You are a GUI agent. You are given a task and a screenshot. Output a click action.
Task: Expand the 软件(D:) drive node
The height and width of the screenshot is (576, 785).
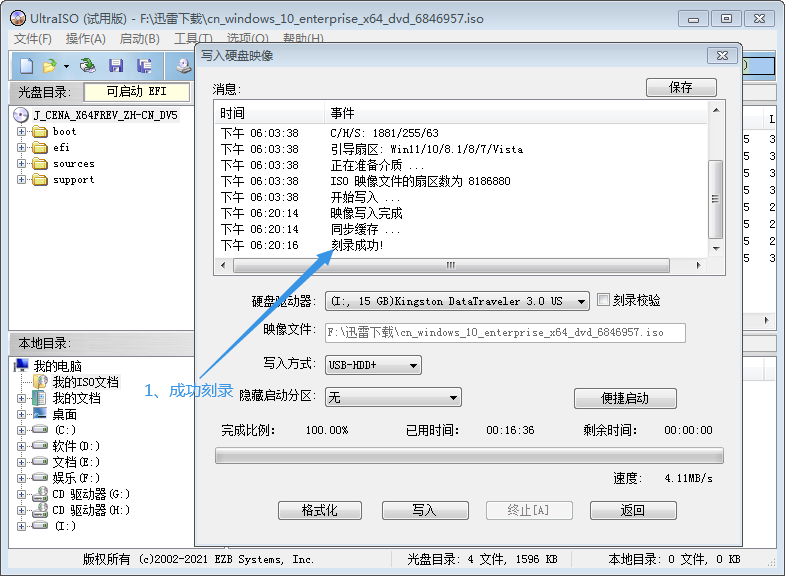[x=21, y=446]
